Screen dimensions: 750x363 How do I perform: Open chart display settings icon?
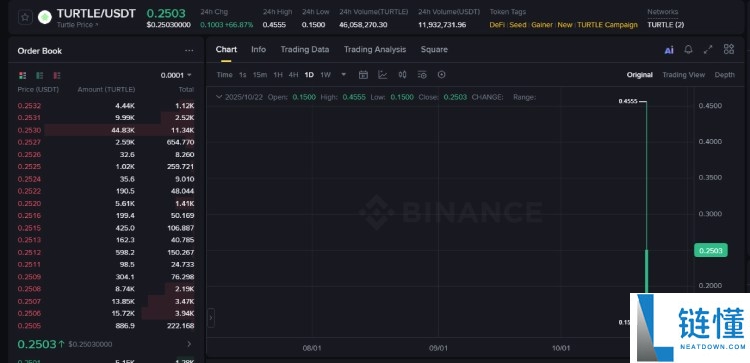tap(422, 75)
